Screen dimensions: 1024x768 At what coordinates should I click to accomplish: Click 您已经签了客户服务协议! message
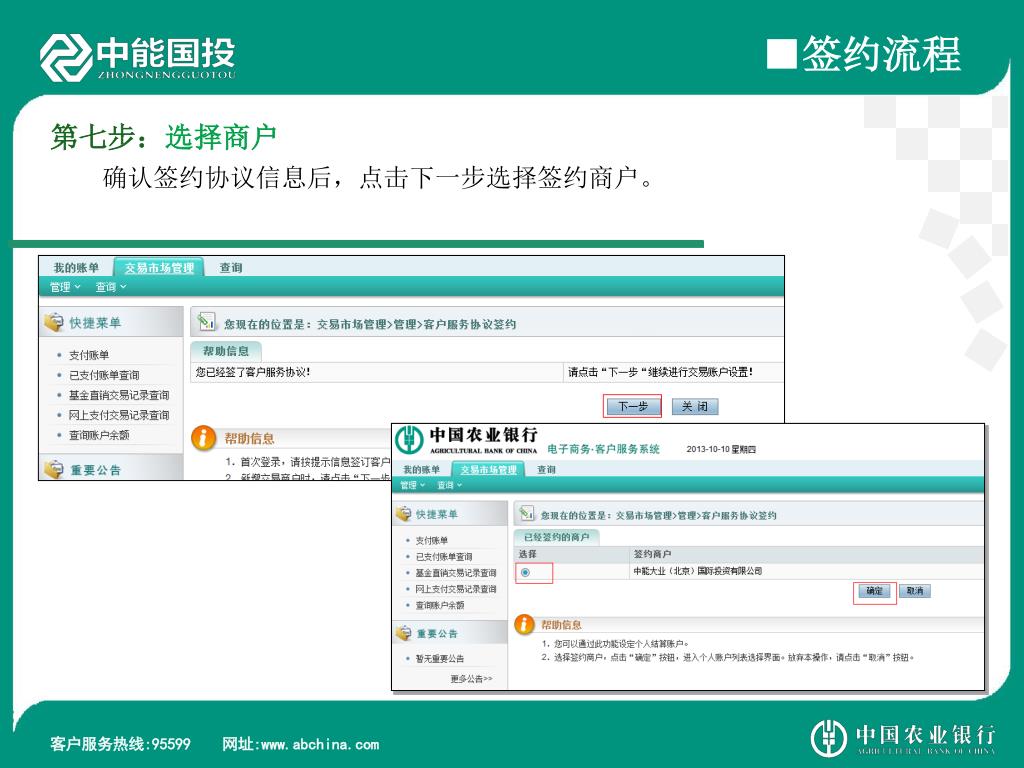(253, 372)
